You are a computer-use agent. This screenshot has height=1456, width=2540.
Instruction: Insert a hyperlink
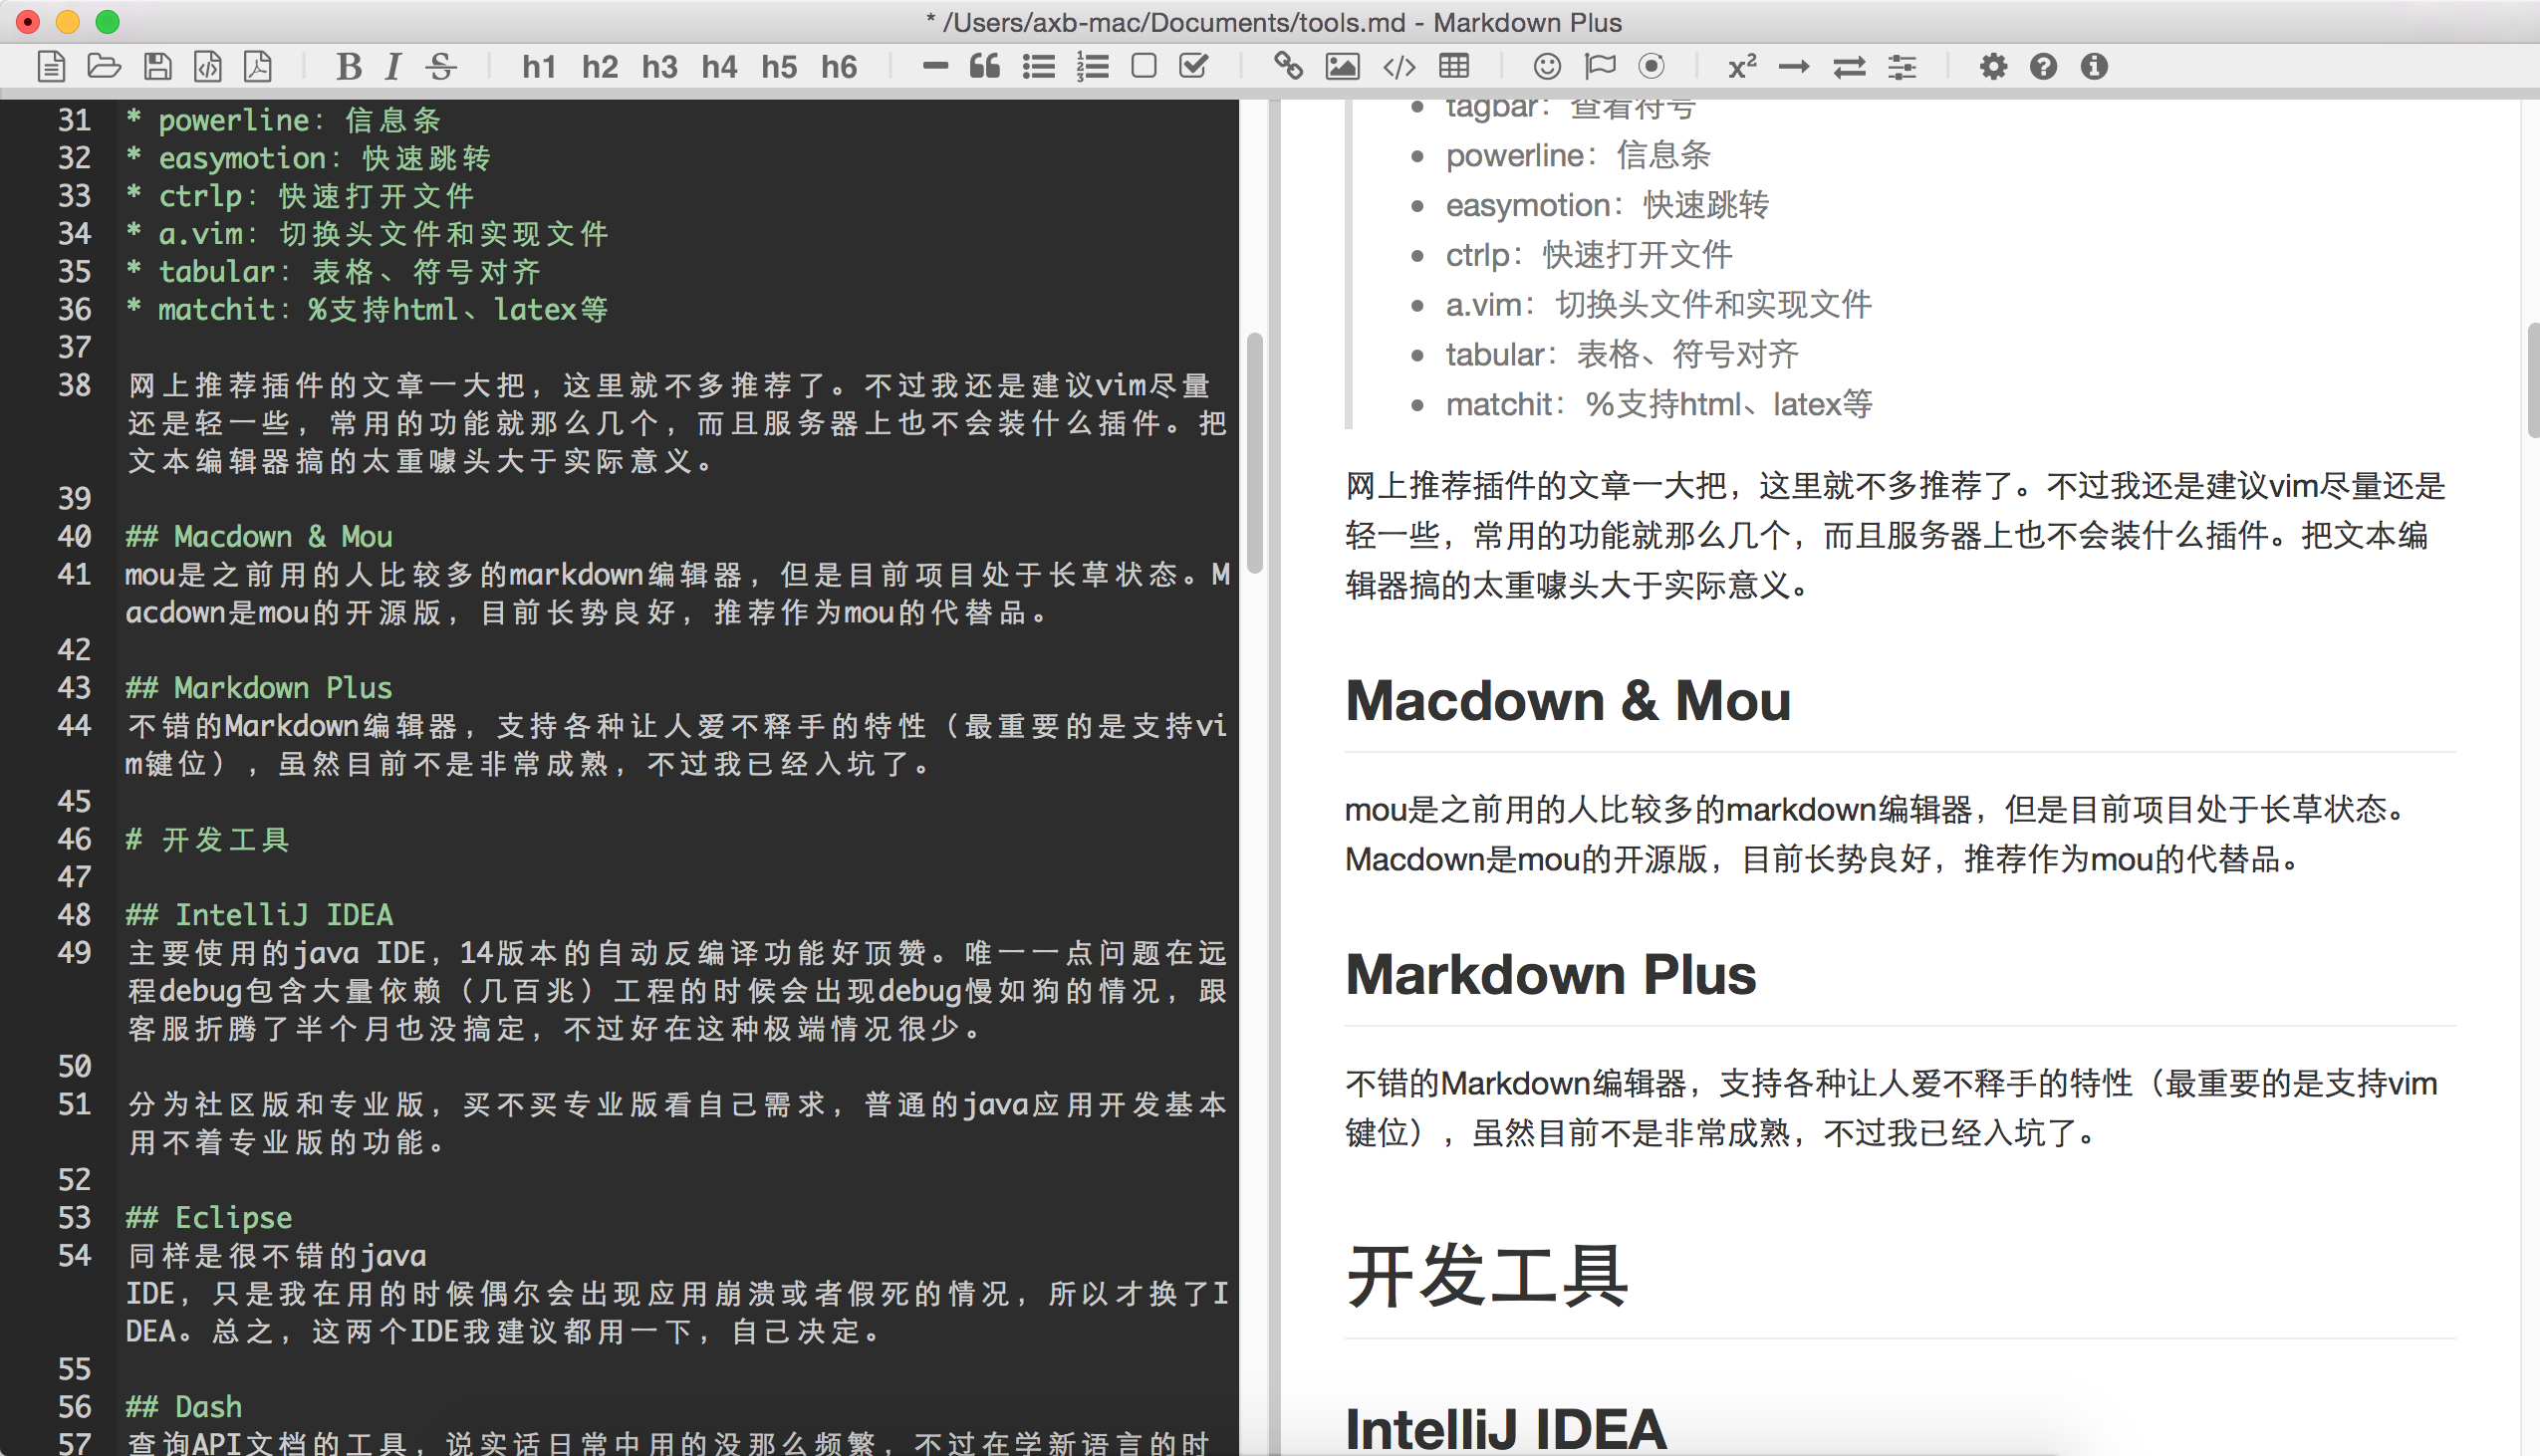coord(1288,67)
